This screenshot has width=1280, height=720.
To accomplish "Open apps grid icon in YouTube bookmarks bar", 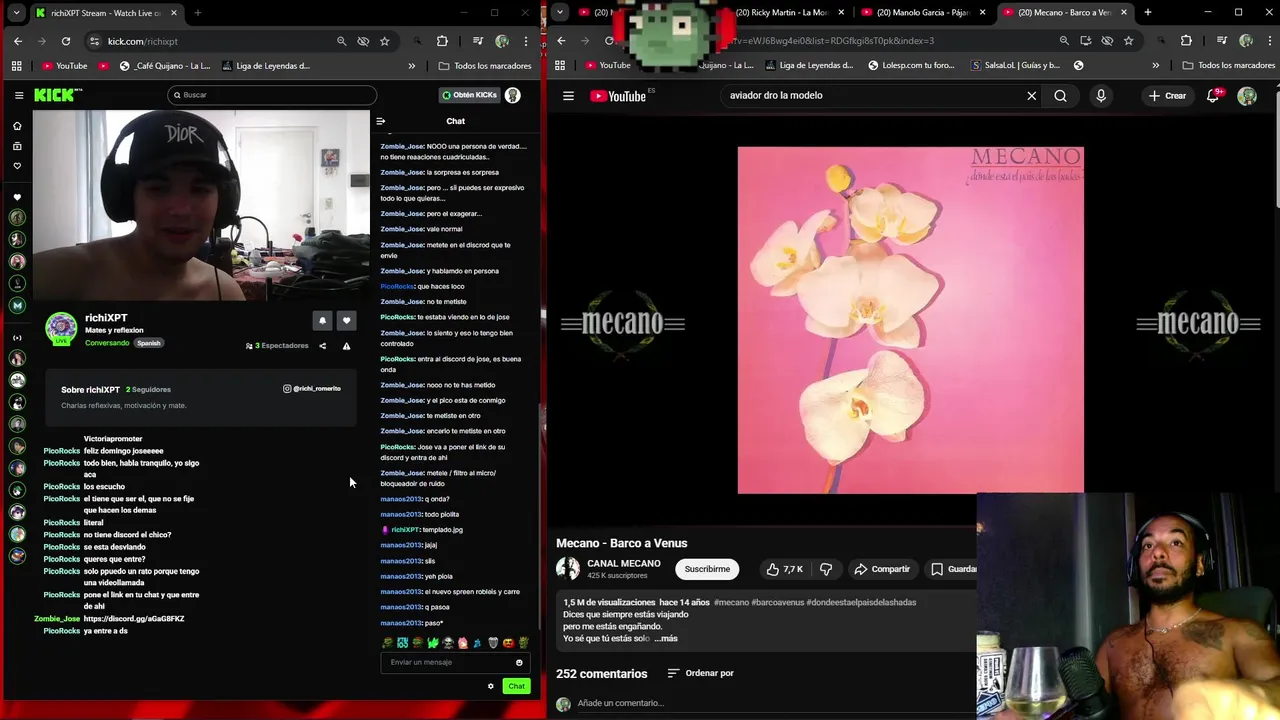I will pyautogui.click(x=560, y=66).
